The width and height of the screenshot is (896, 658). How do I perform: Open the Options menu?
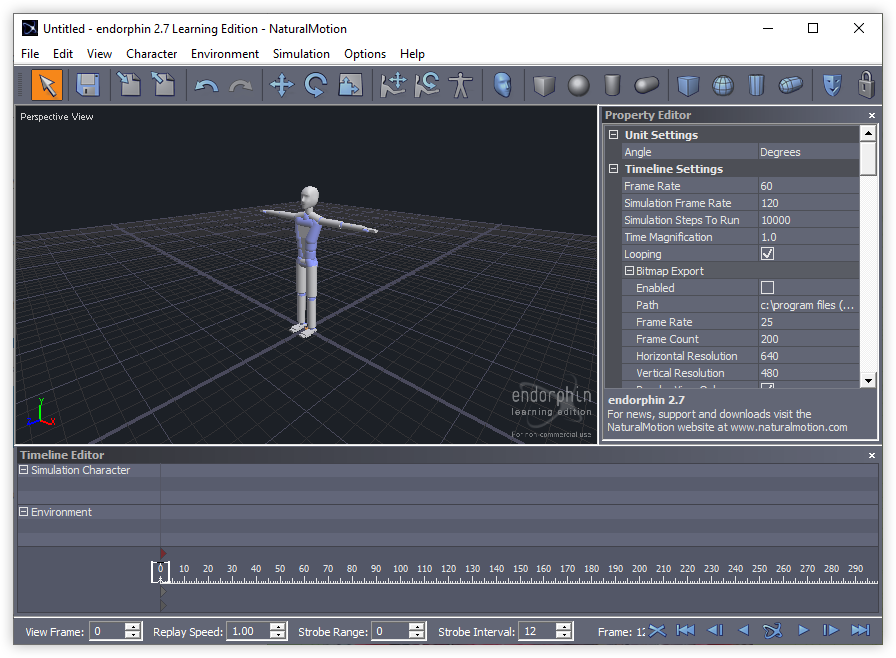click(x=365, y=54)
